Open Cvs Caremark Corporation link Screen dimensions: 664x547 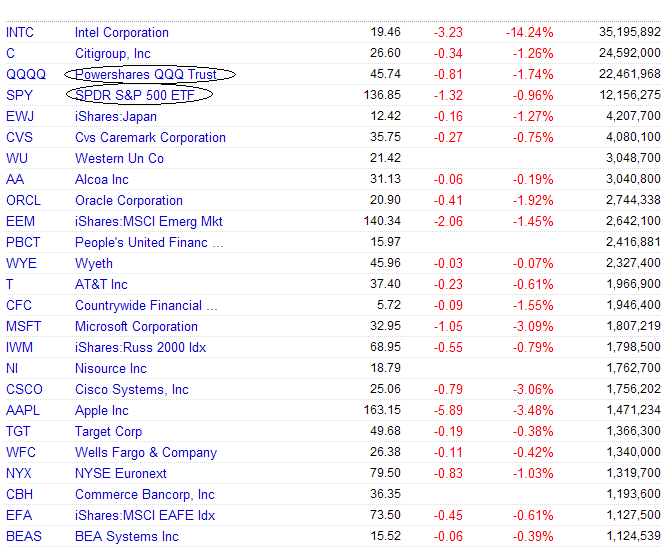[150, 138]
